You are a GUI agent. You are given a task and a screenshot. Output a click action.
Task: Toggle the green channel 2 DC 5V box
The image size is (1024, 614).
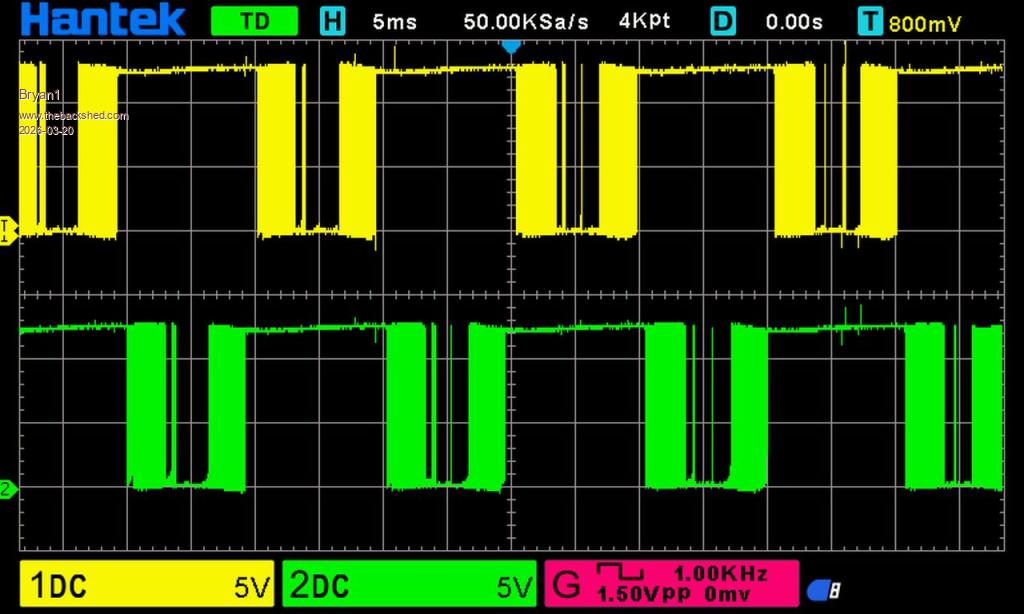[x=409, y=585]
